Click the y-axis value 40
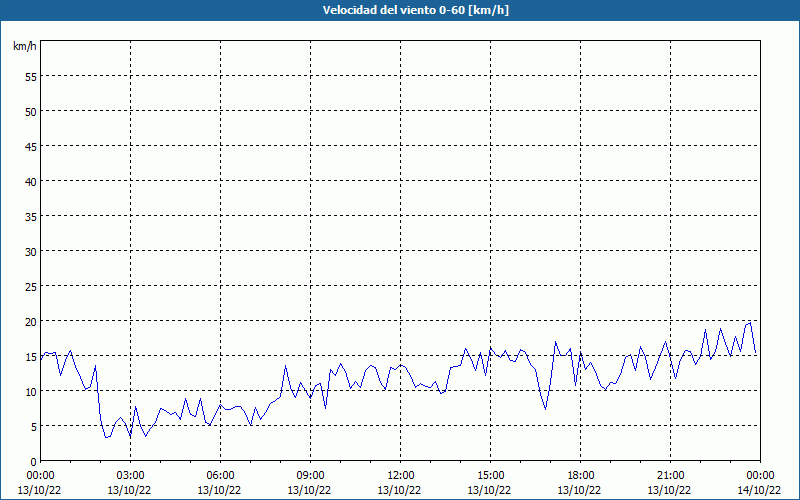The height and width of the screenshot is (500, 800). (31, 182)
